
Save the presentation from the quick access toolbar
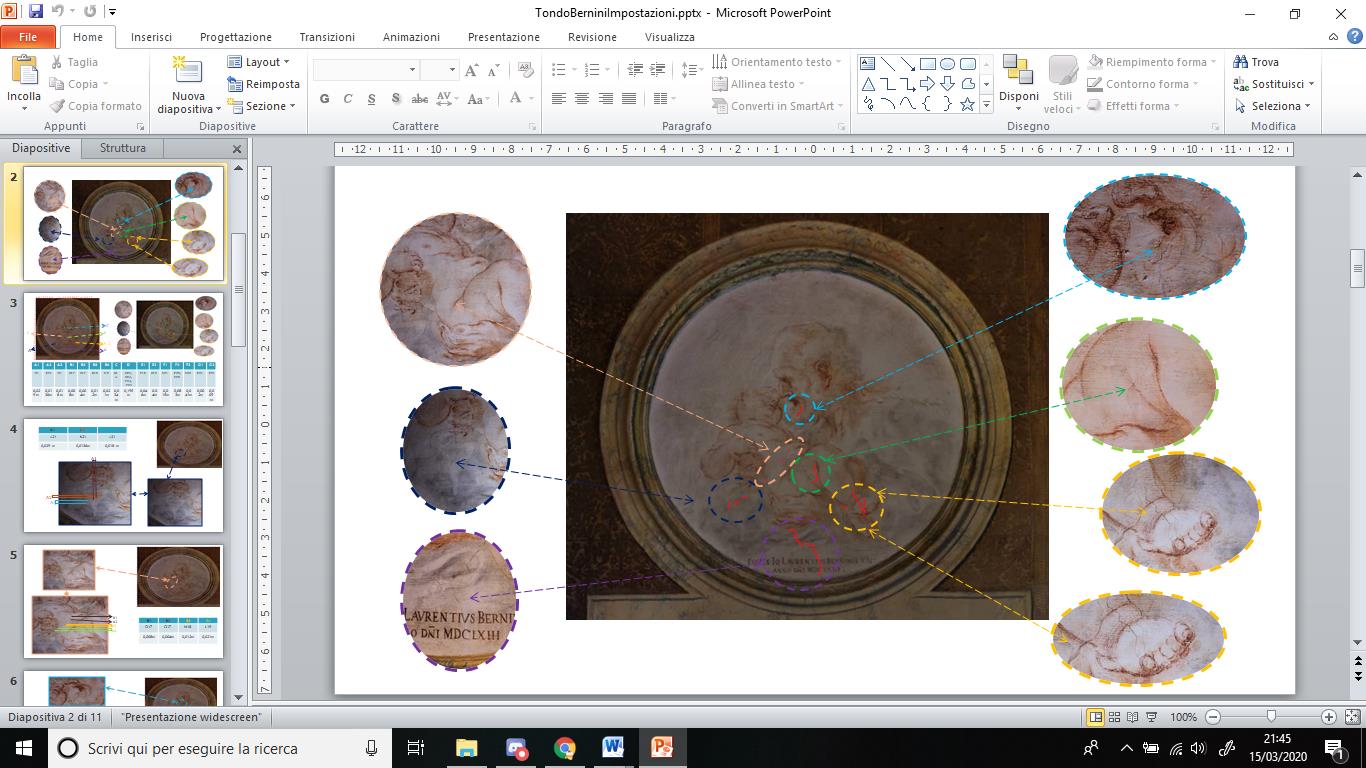point(37,12)
